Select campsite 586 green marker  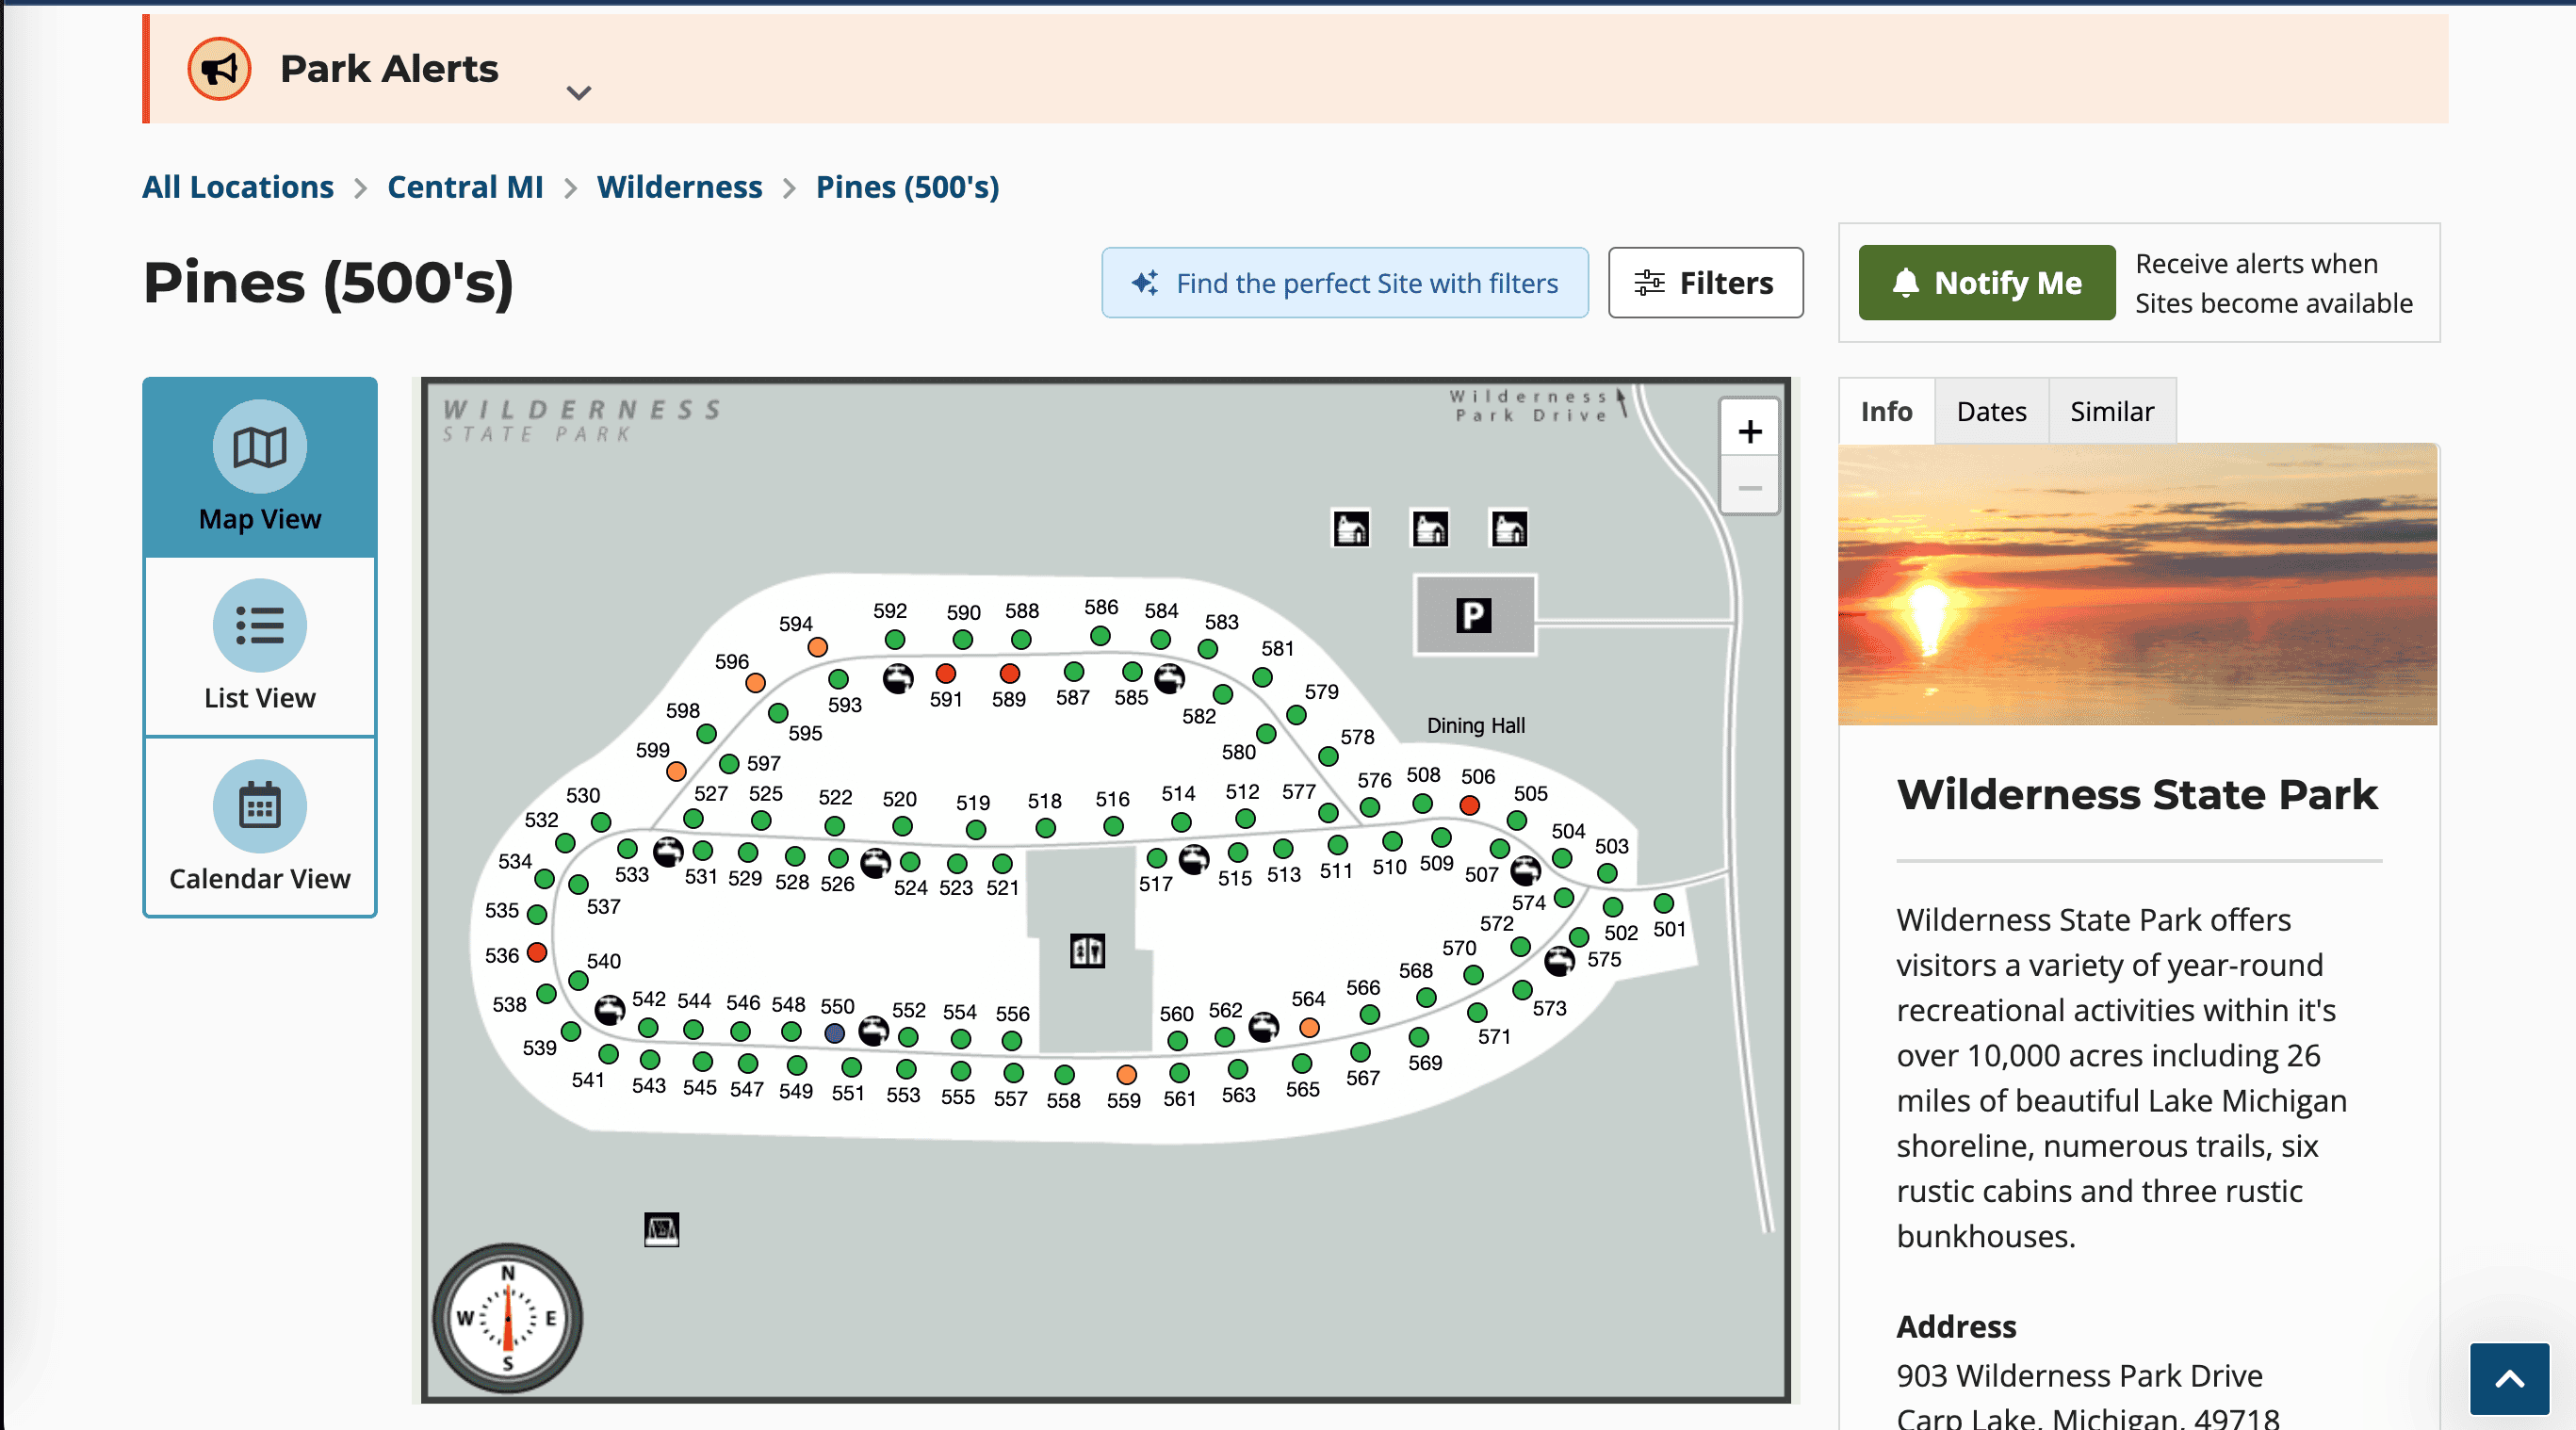(x=1100, y=636)
